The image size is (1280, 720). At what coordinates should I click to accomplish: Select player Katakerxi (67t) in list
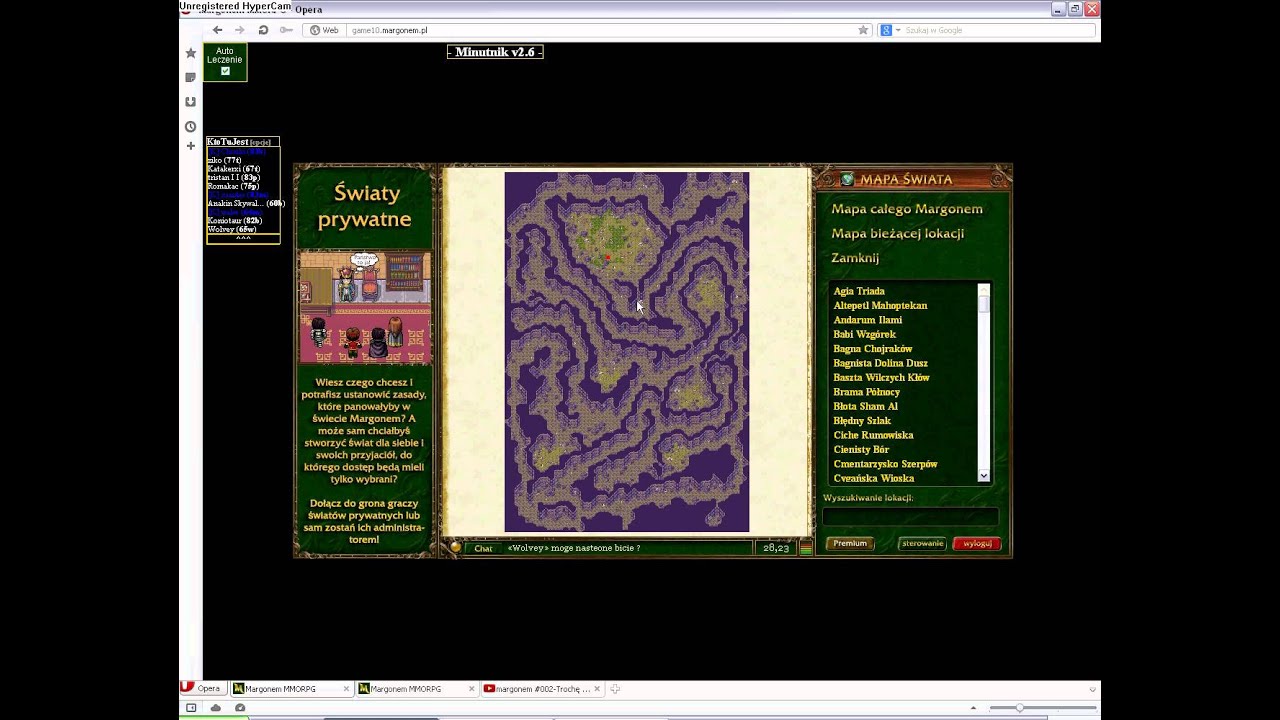[x=234, y=169]
